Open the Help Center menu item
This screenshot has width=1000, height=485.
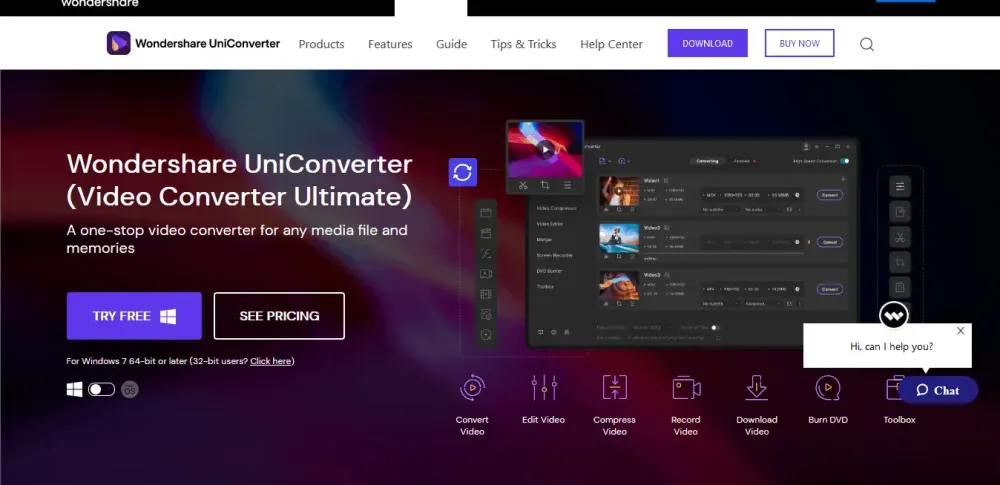611,44
